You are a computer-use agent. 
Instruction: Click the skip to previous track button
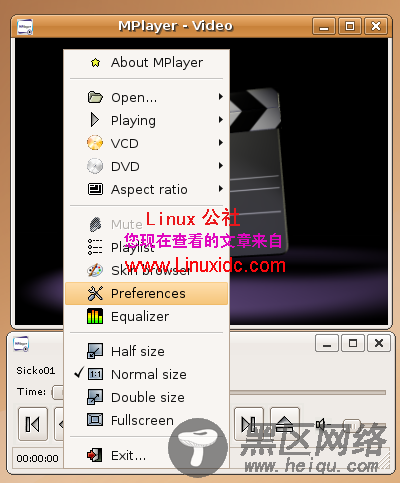coord(33,424)
